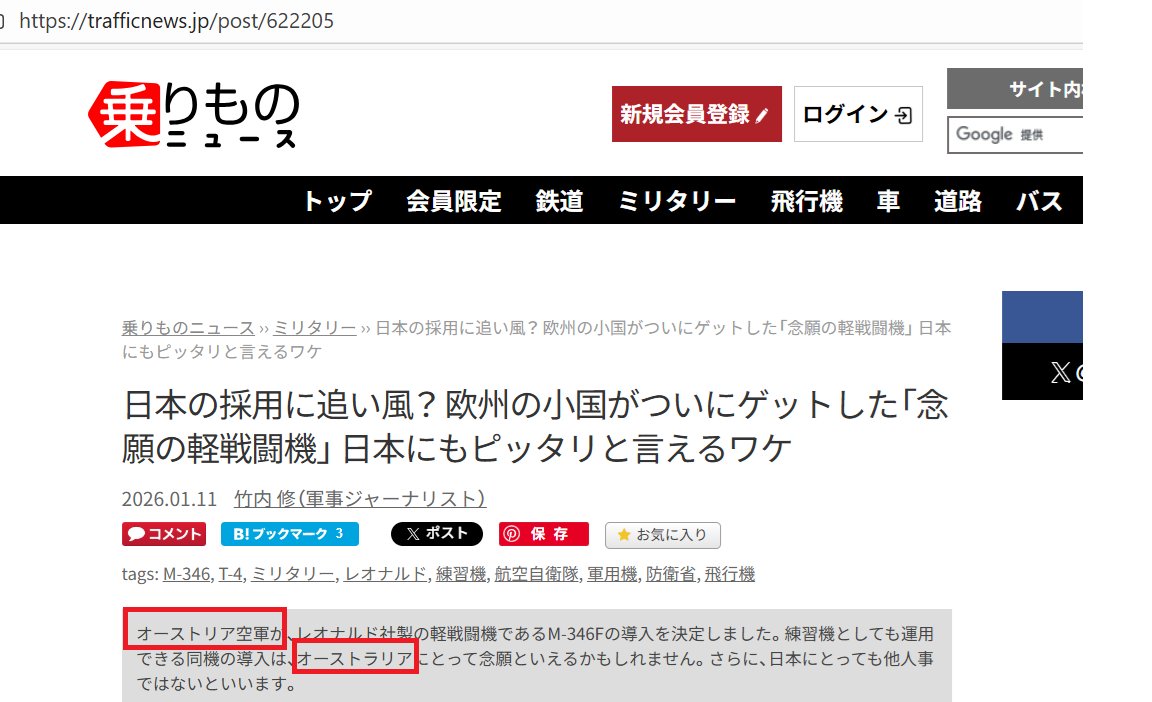
Task: Click the X logo sidebar widget
Action: 1043,372
